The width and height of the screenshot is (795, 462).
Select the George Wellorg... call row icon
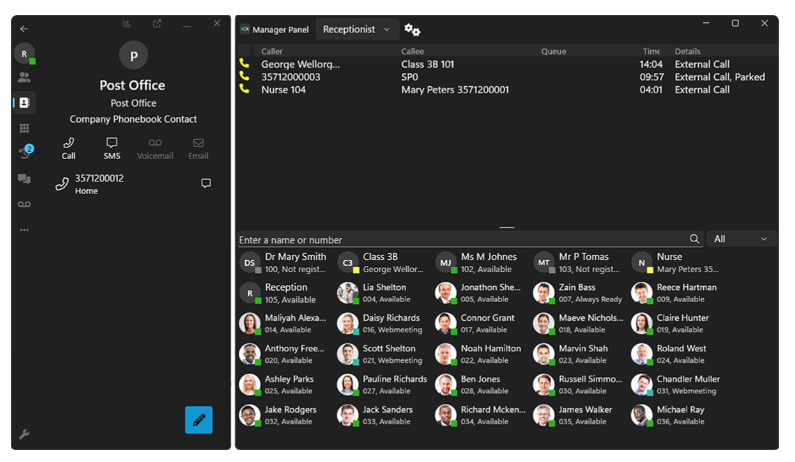[x=244, y=63]
